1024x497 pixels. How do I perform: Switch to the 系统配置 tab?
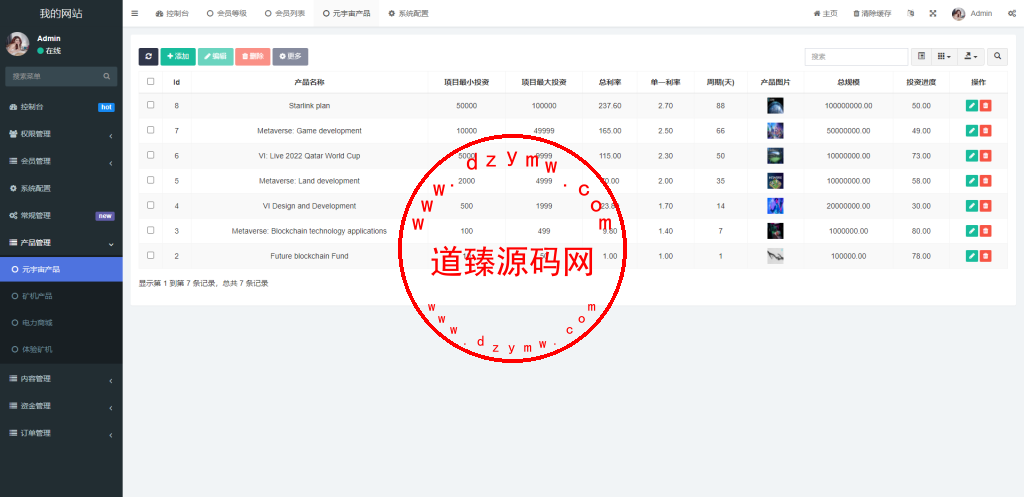[408, 13]
